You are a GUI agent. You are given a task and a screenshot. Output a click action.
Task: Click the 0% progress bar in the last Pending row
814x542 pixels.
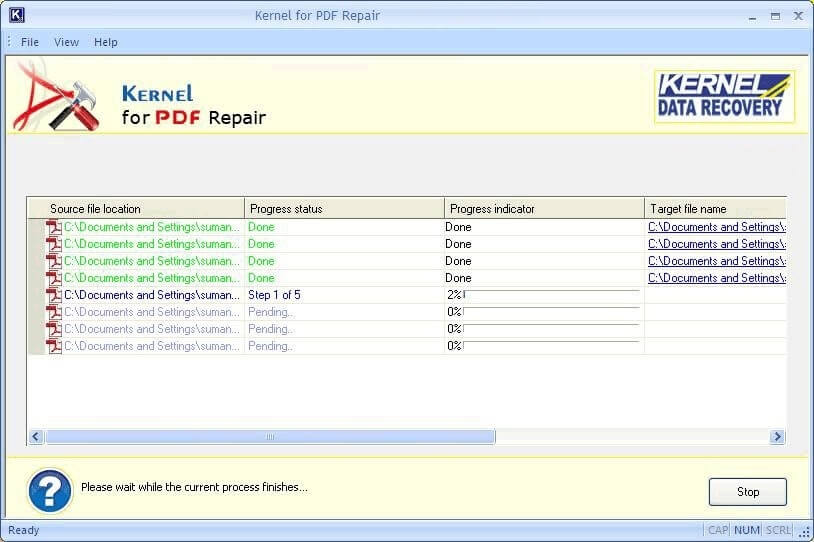(x=552, y=346)
